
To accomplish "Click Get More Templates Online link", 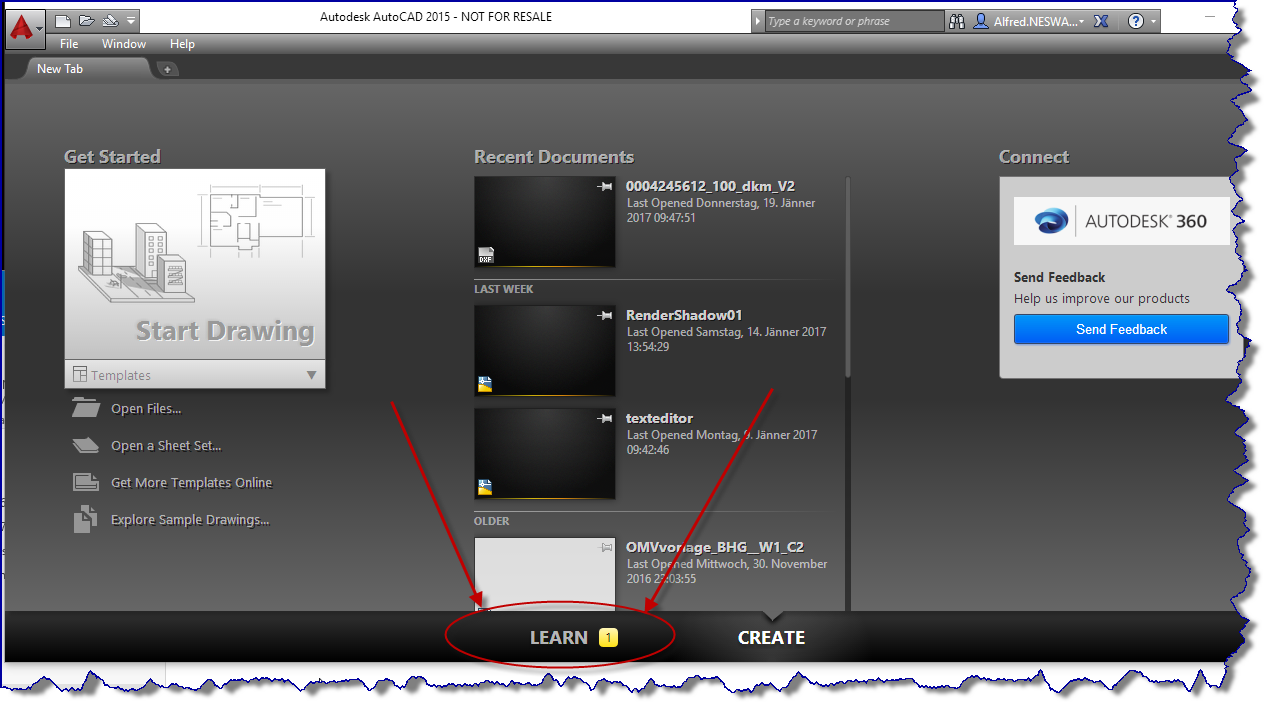I will click(191, 483).
